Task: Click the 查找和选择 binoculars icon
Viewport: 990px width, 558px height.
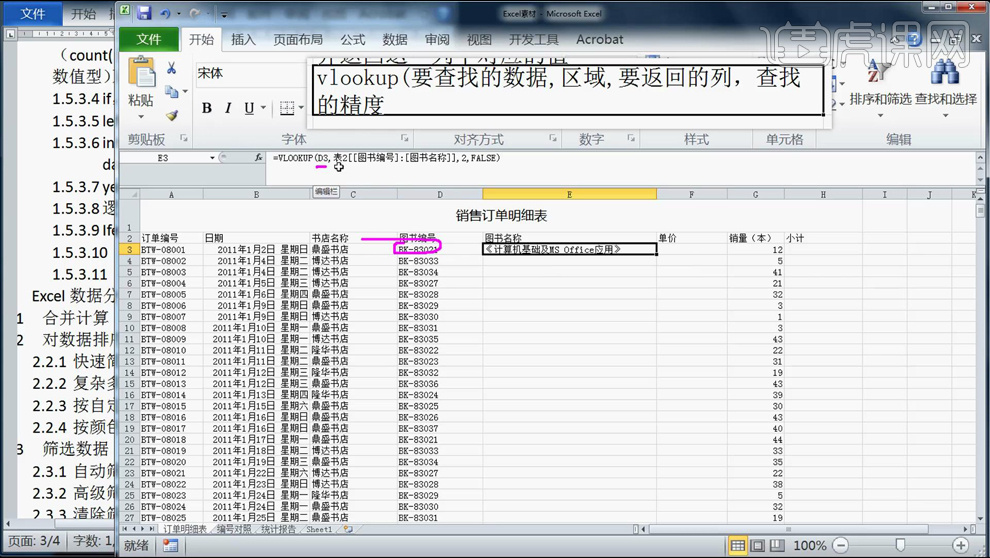Action: click(945, 72)
